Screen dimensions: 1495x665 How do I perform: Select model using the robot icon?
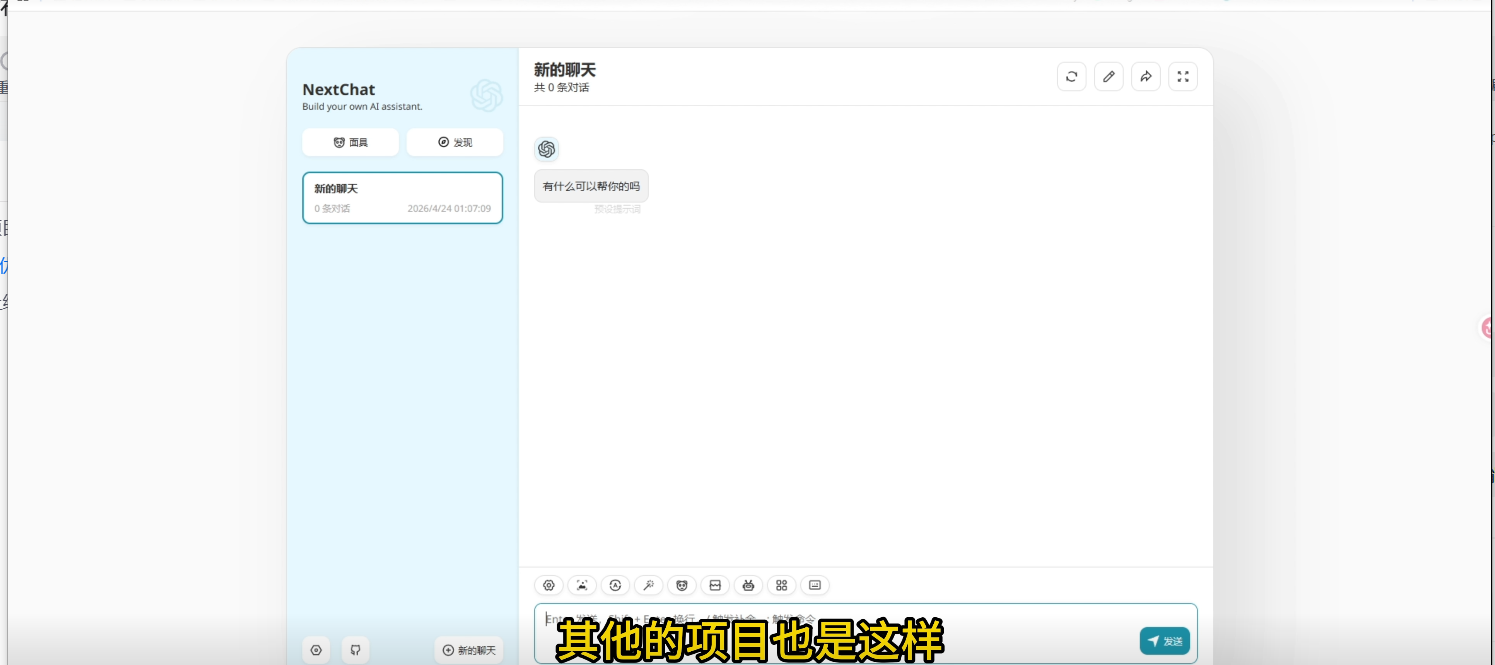point(748,585)
